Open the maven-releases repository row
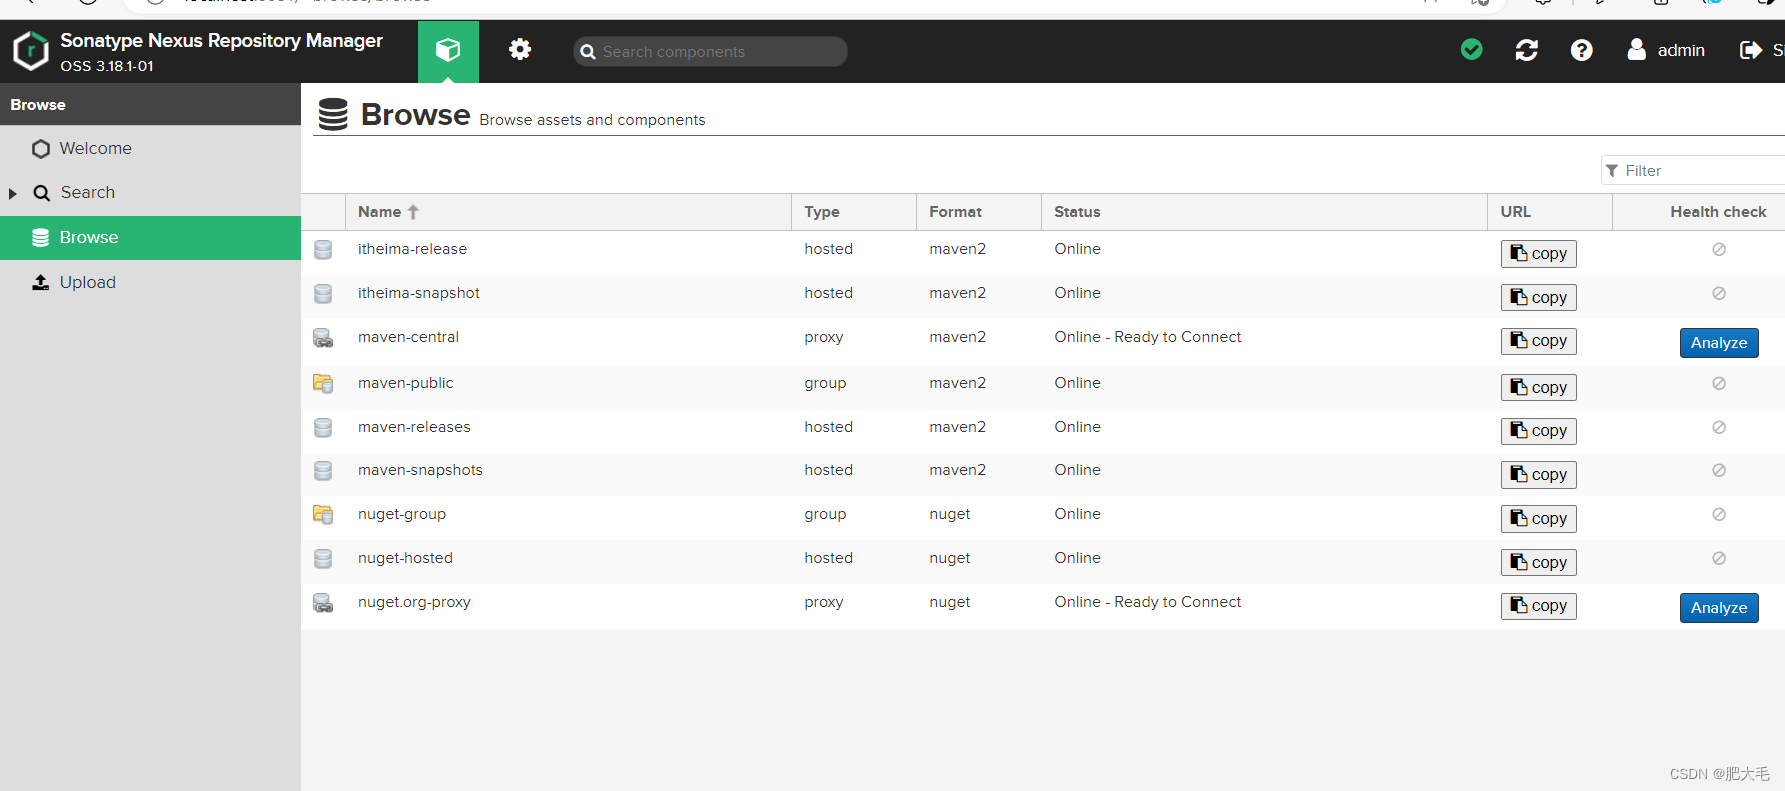This screenshot has height=791, width=1785. coord(1043,431)
